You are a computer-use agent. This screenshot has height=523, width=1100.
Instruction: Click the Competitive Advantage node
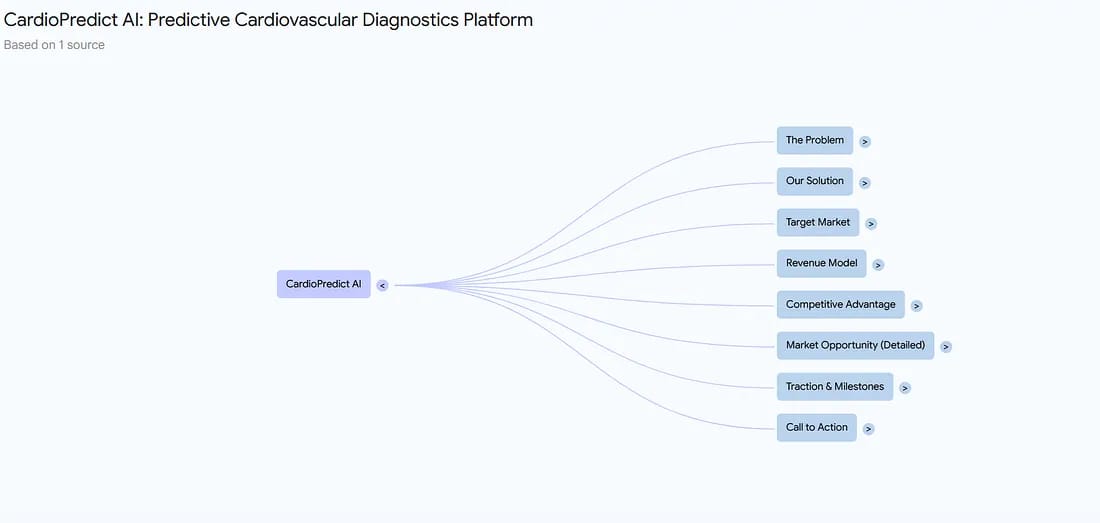[841, 304]
